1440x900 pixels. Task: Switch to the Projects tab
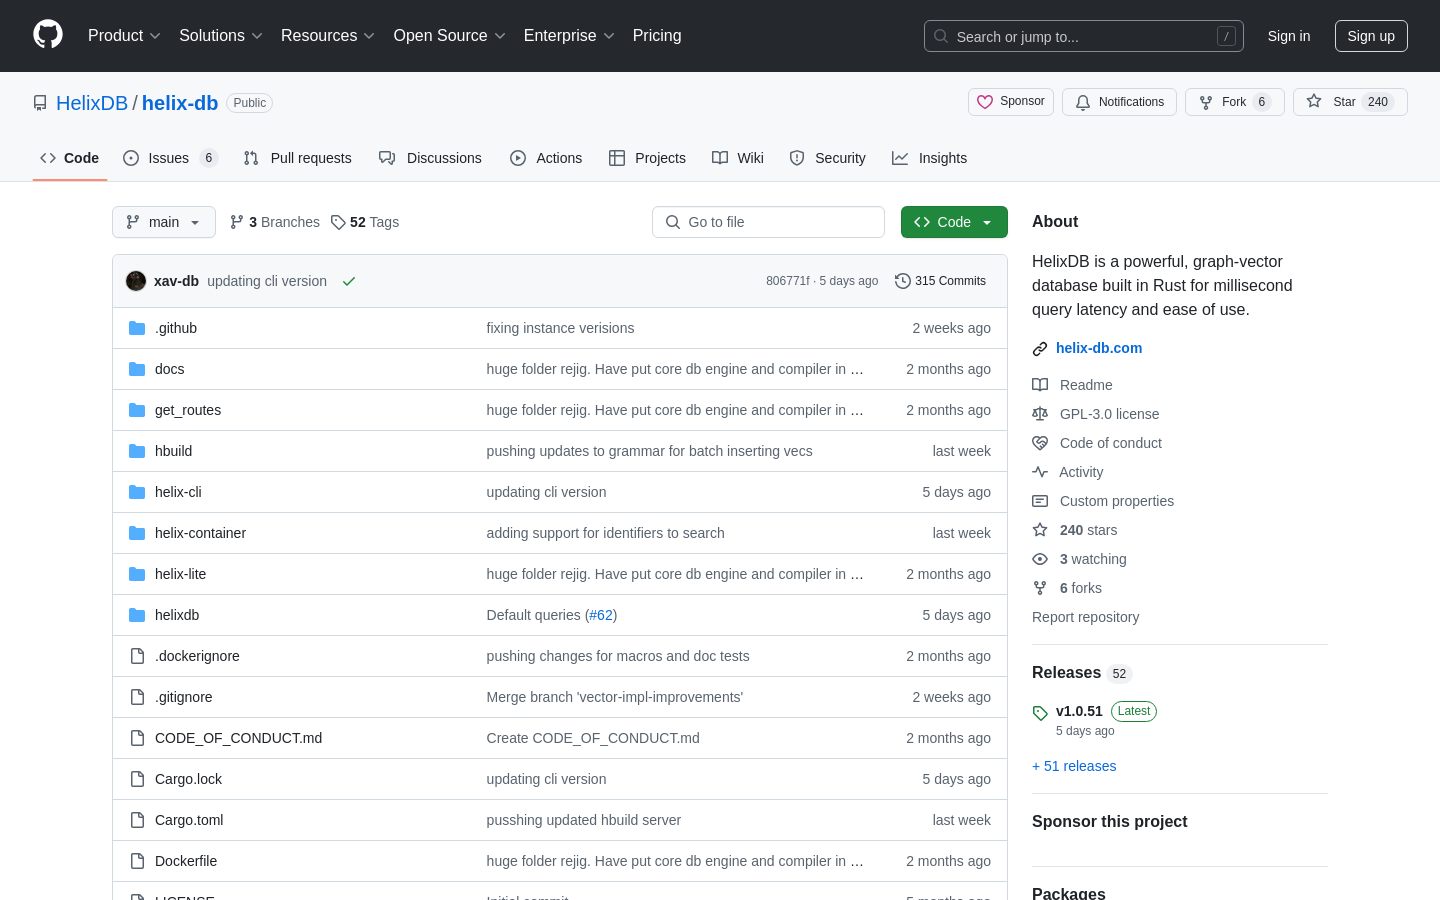point(648,158)
